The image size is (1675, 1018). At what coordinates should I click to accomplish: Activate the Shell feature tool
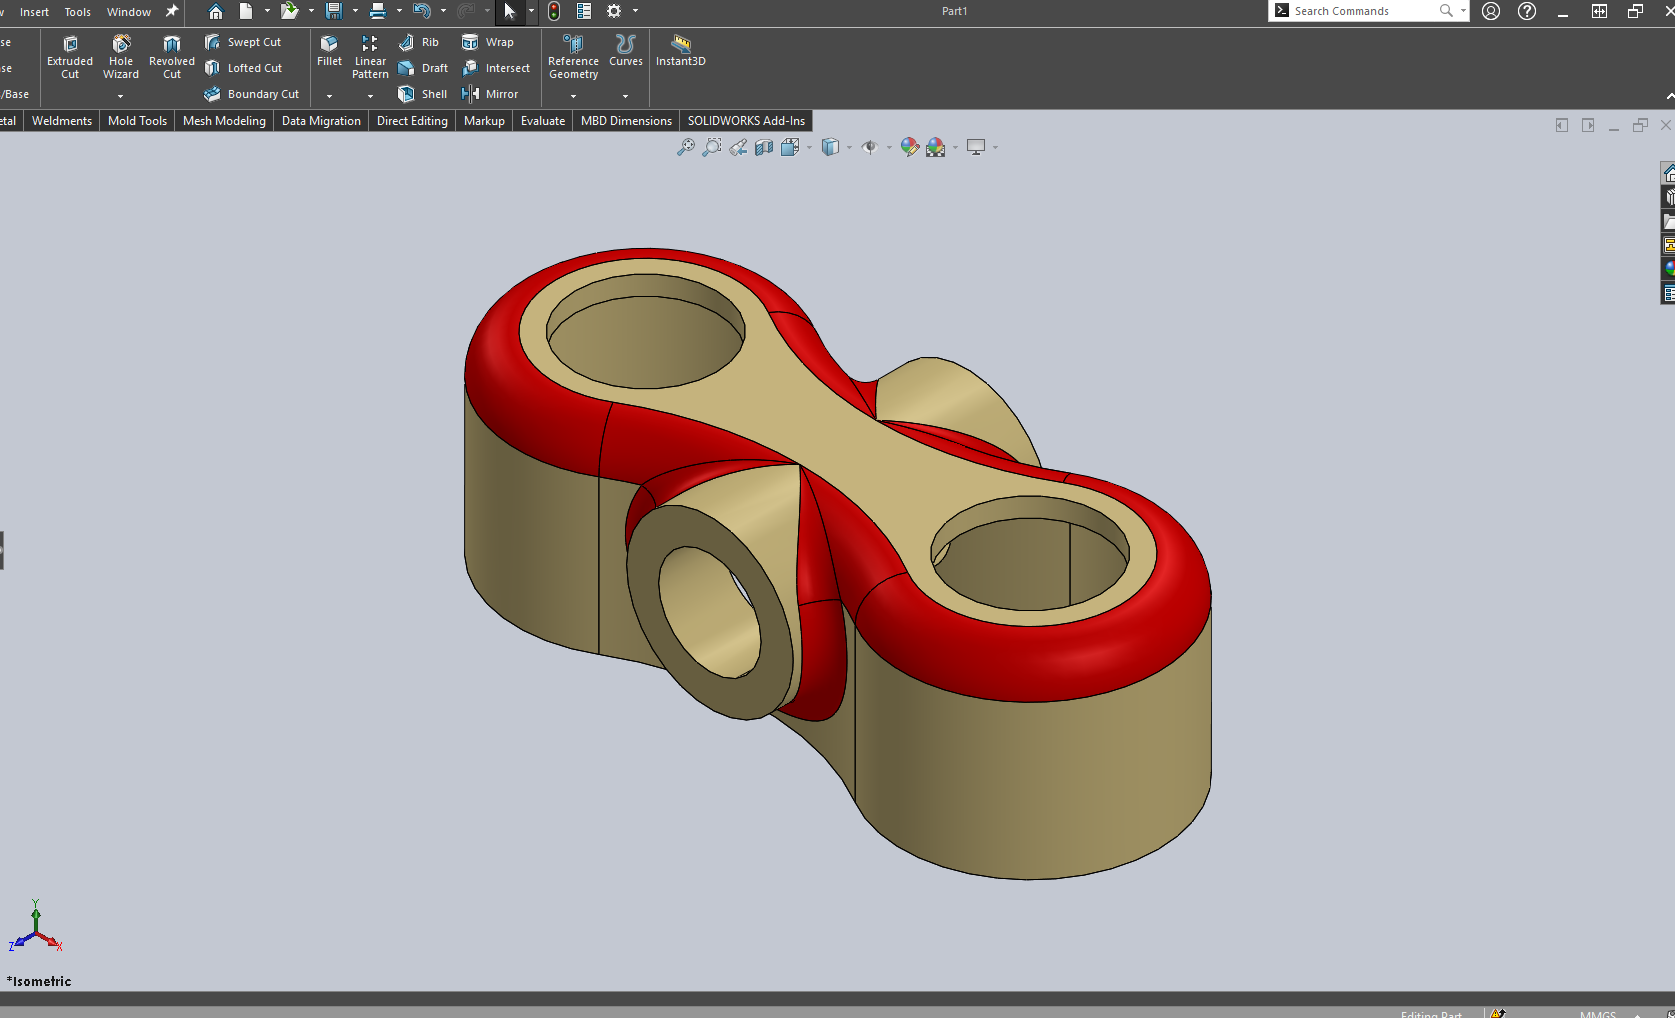click(x=423, y=94)
